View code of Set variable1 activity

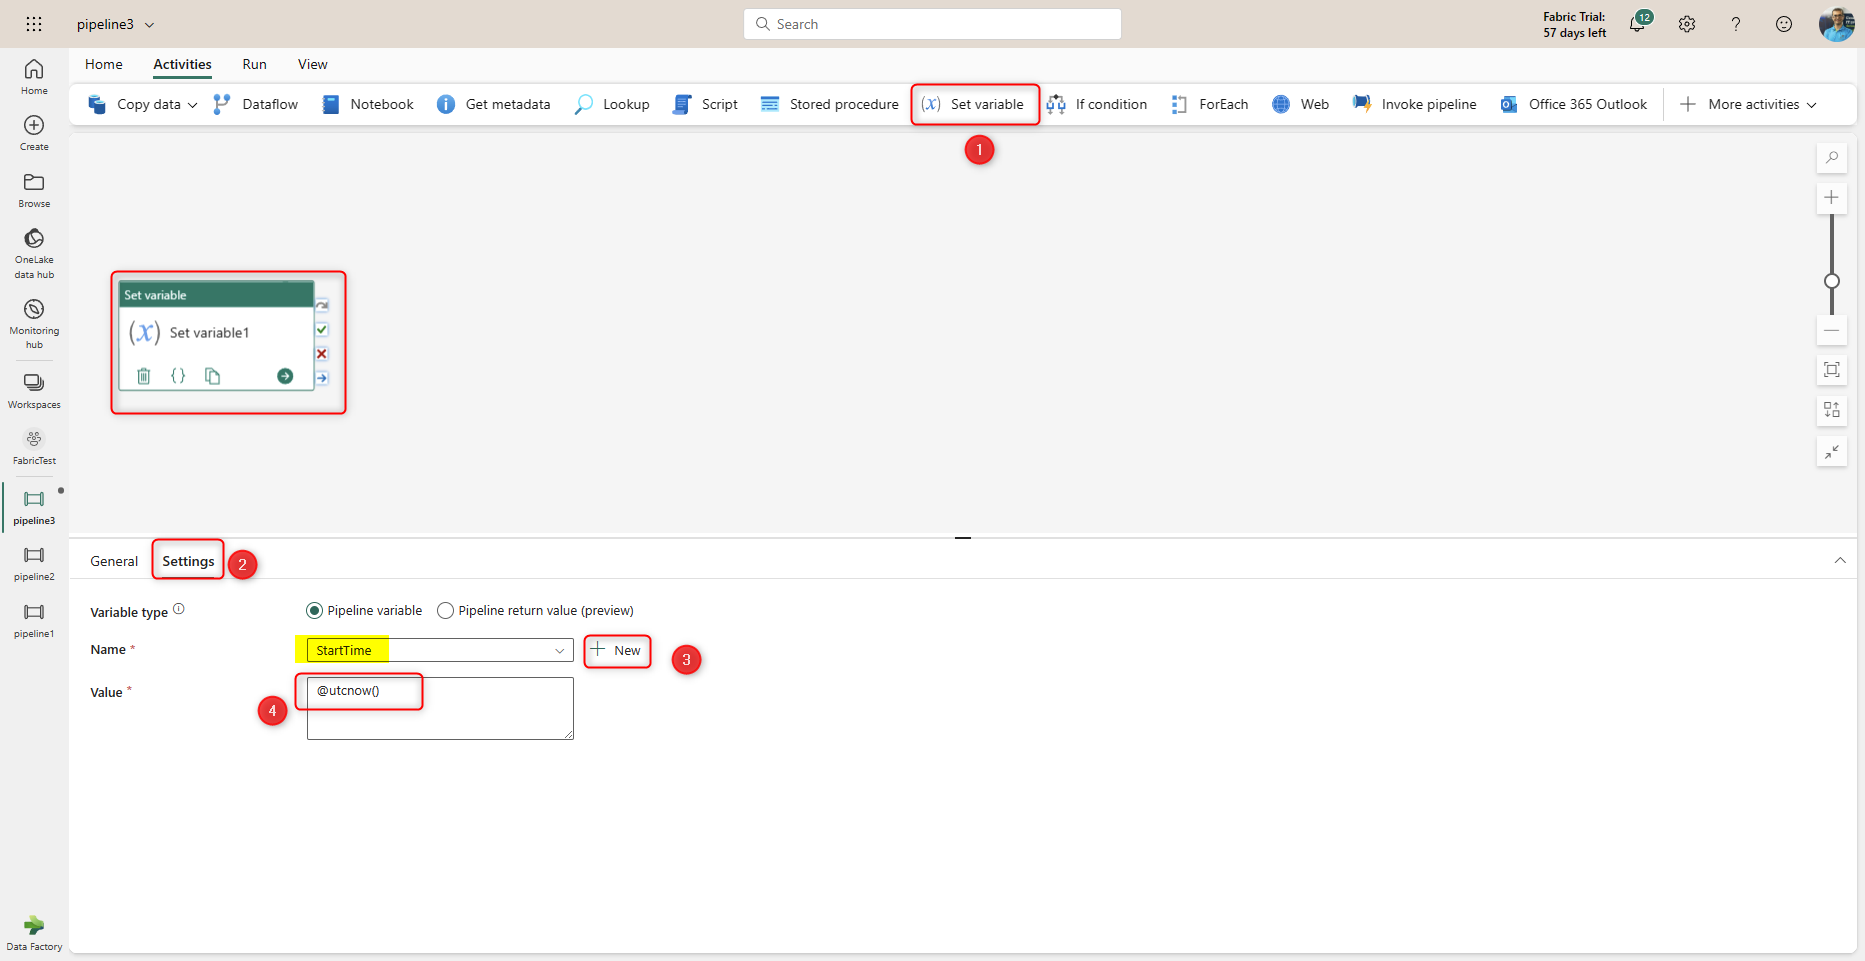[x=178, y=376]
